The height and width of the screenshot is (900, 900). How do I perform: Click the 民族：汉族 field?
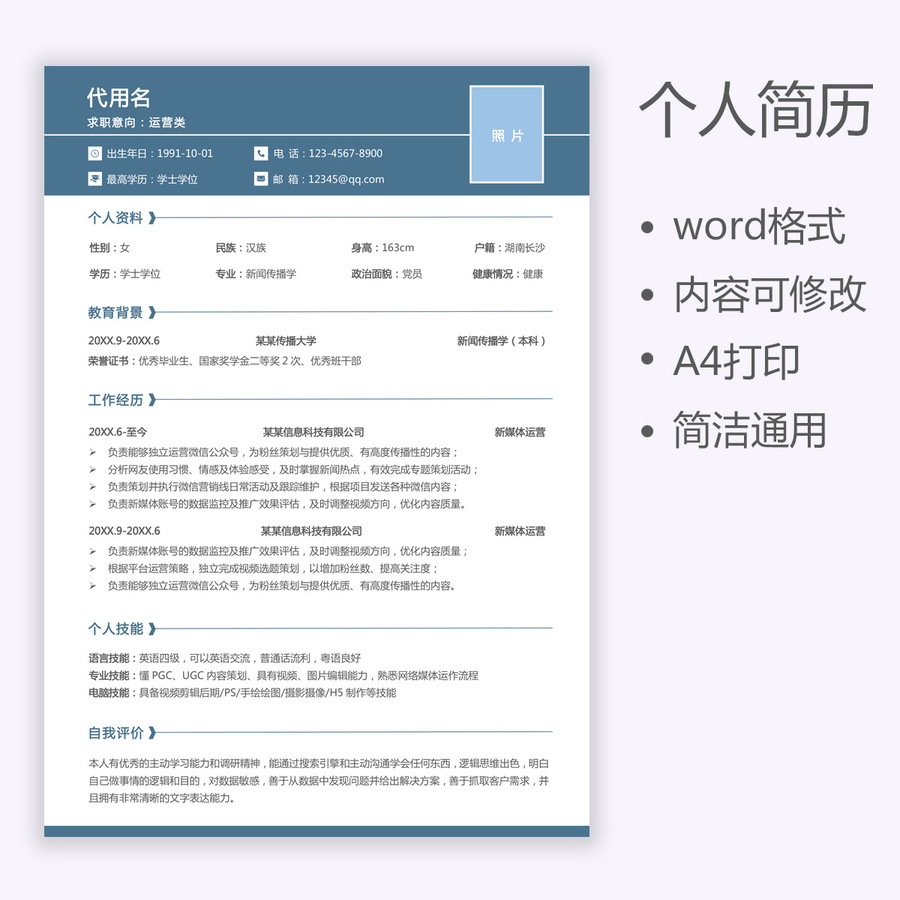241,248
